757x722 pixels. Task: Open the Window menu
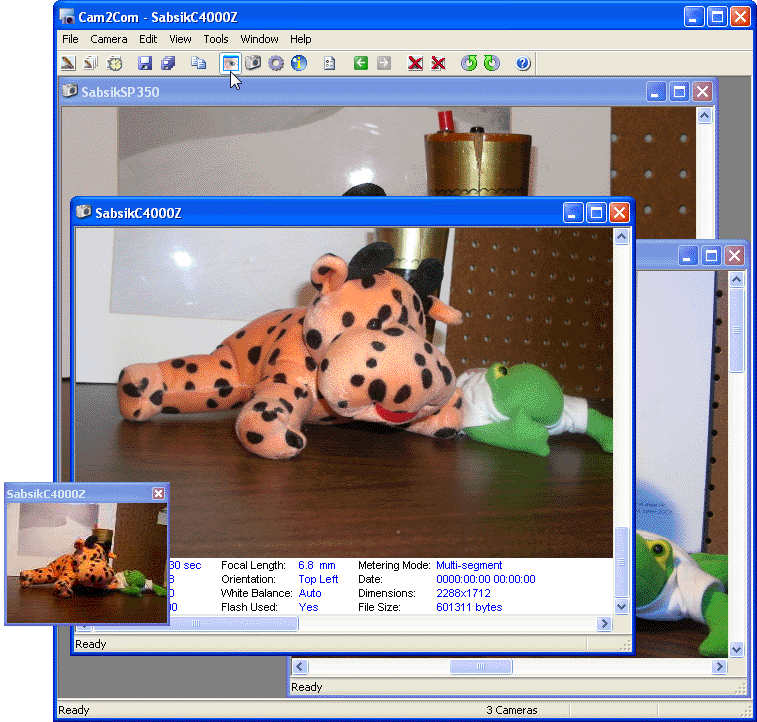pos(260,39)
